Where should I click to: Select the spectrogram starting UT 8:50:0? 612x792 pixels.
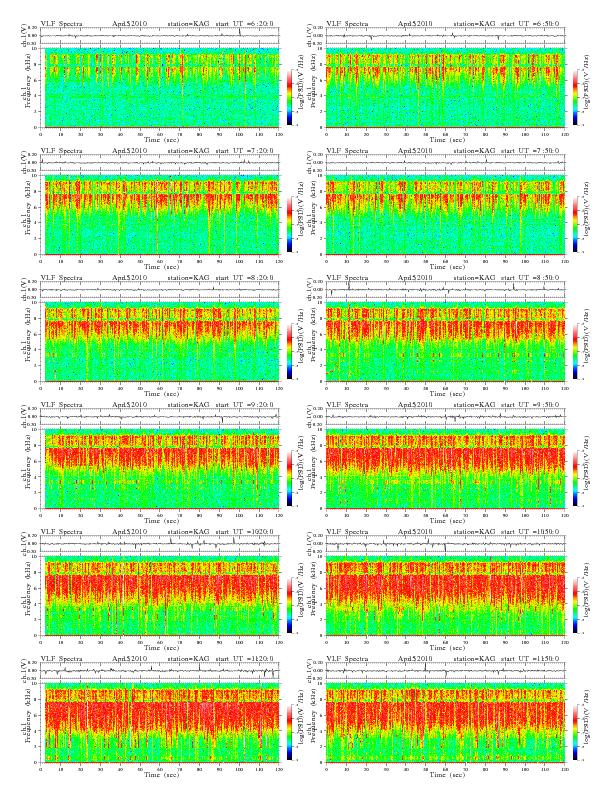coord(445,341)
